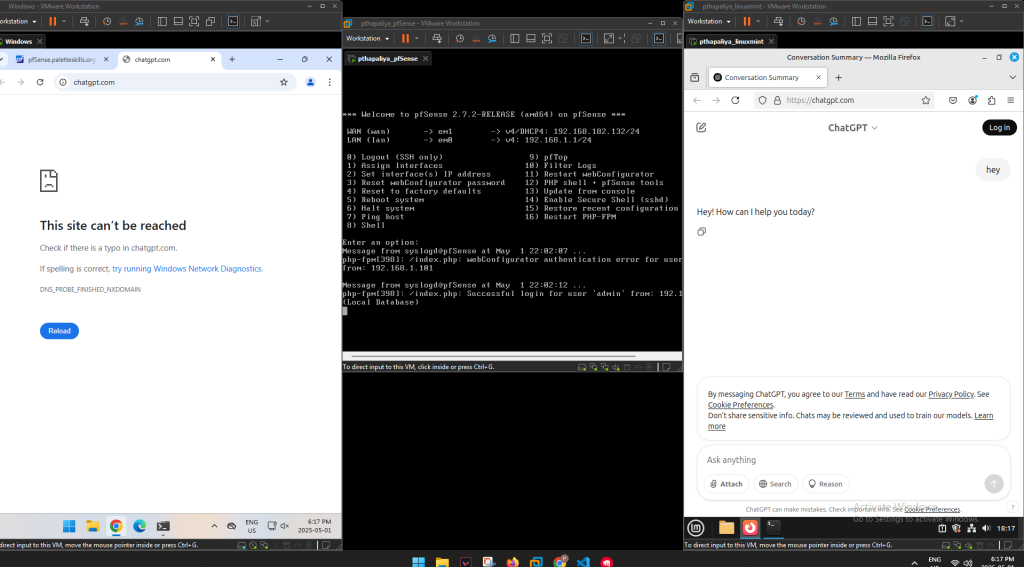The height and width of the screenshot is (567, 1024).
Task: Copy the ChatGPT response using the copy icon
Action: tap(702, 232)
